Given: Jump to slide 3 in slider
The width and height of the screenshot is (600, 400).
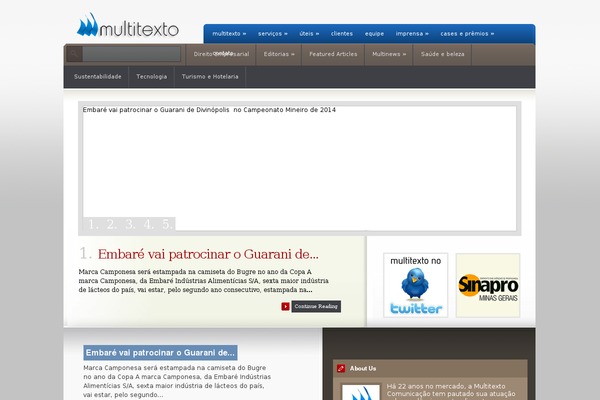Looking at the screenshot, I should 130,224.
